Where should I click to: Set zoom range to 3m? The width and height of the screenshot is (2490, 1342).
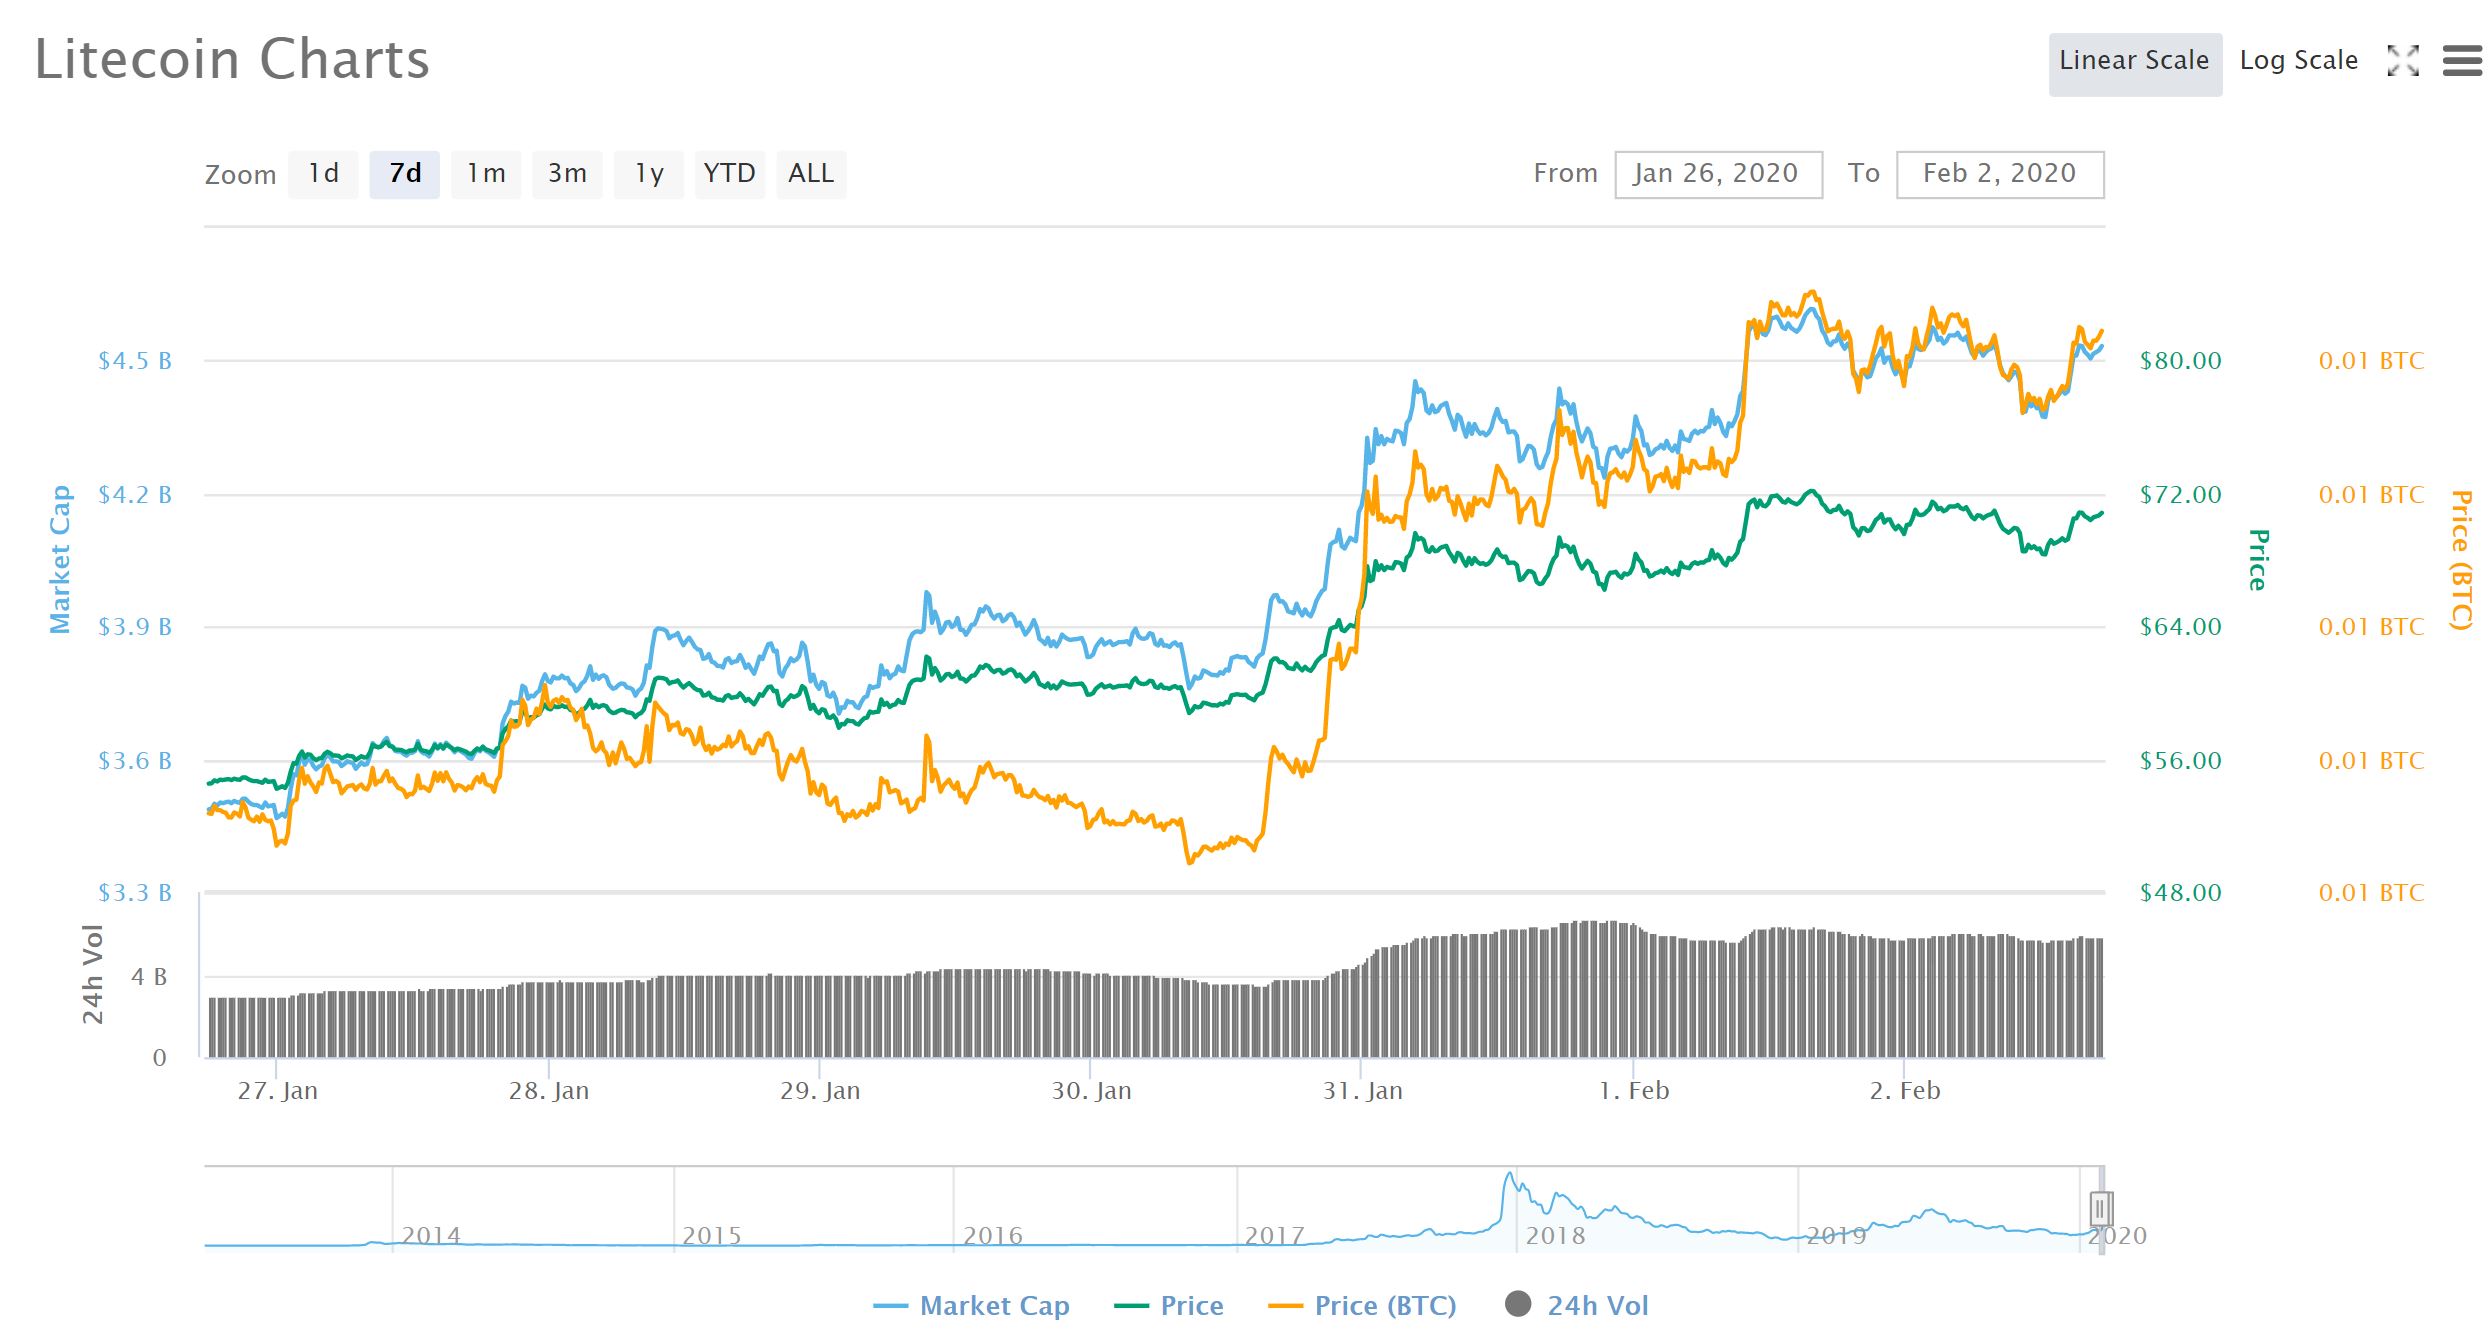(567, 174)
